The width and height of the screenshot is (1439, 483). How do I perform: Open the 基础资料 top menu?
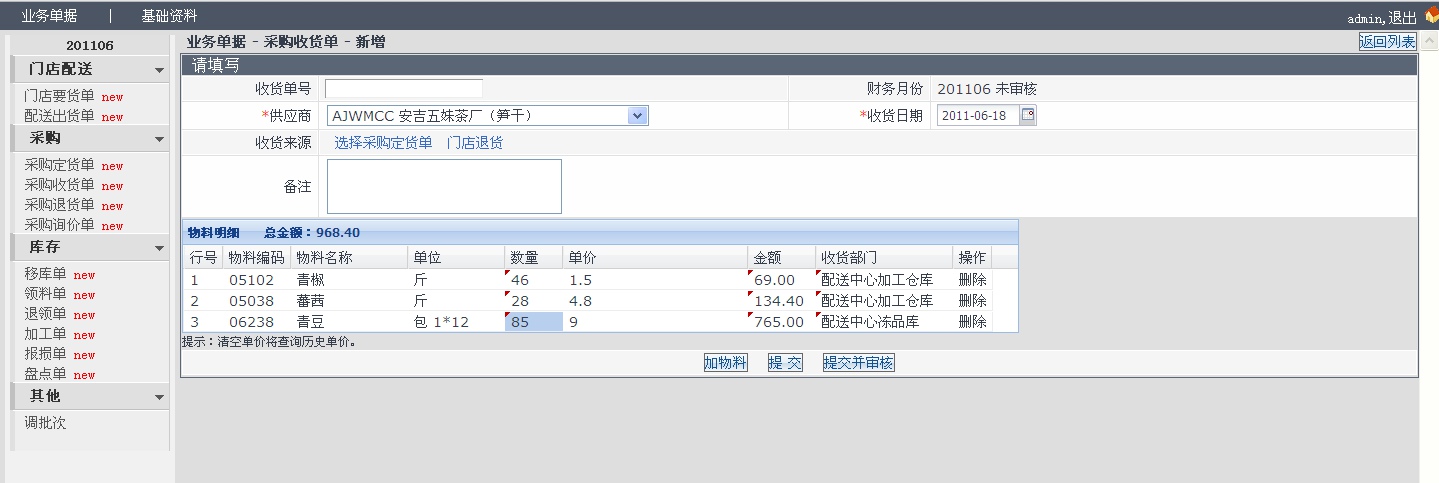[169, 16]
